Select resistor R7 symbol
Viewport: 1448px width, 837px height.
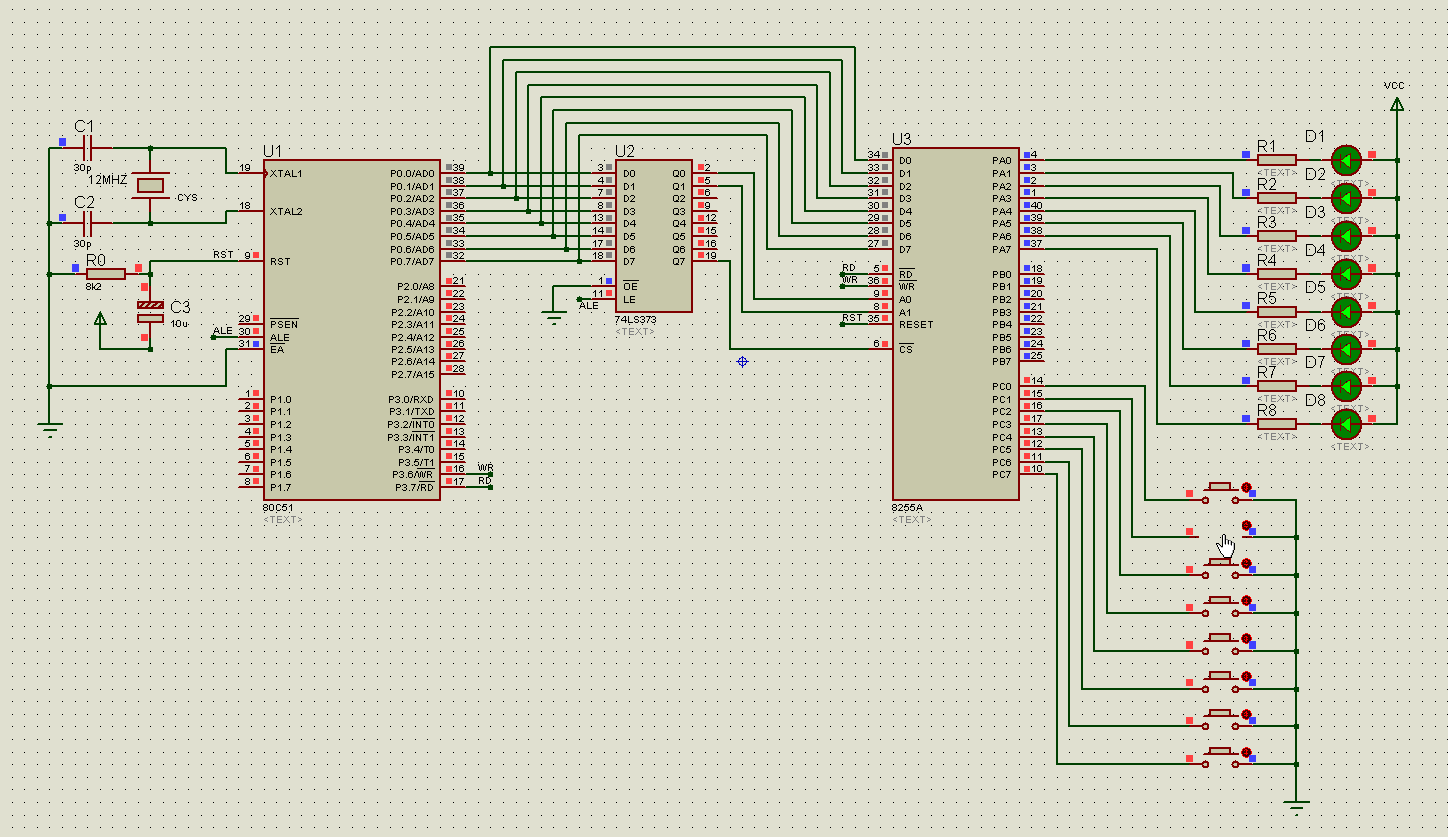point(1277,386)
